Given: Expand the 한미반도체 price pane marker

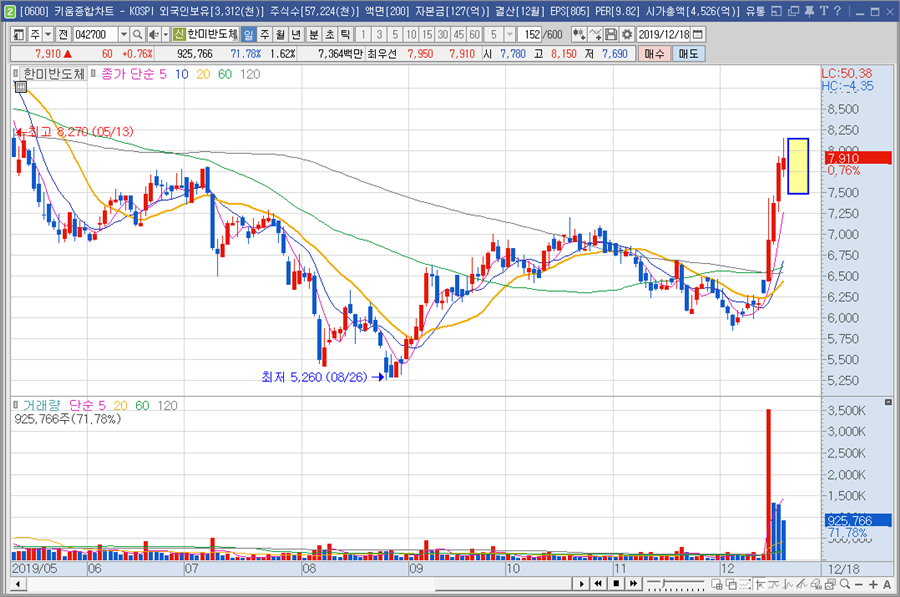Looking at the screenshot, I should [16, 73].
